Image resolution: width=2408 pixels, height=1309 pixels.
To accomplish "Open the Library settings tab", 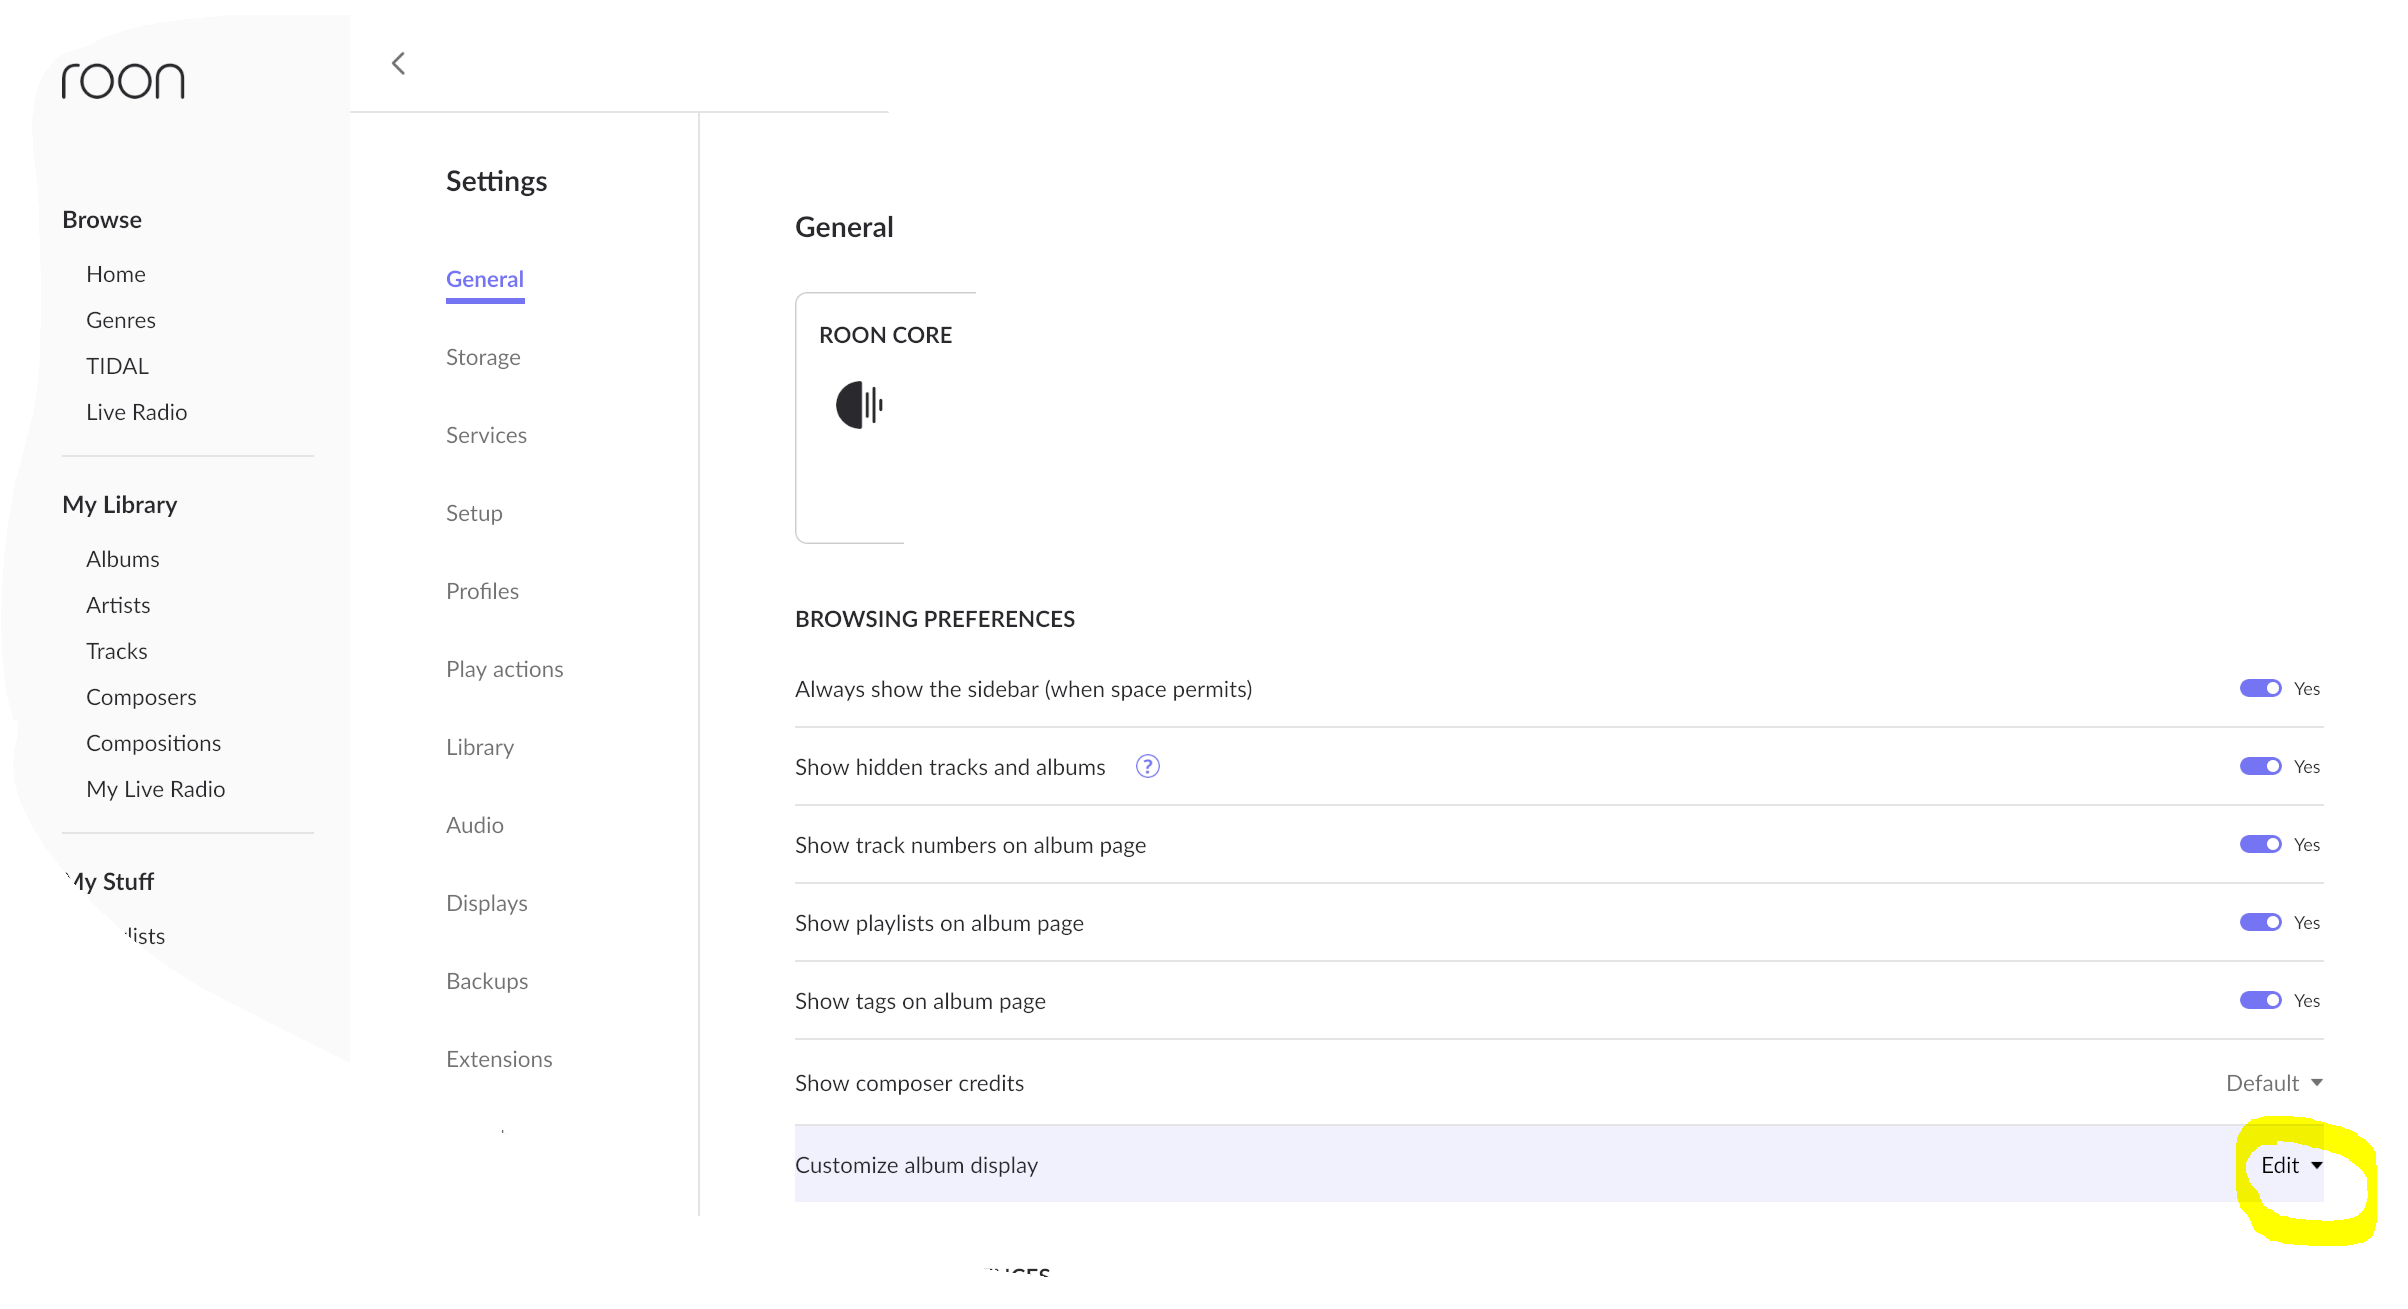I will point(480,748).
